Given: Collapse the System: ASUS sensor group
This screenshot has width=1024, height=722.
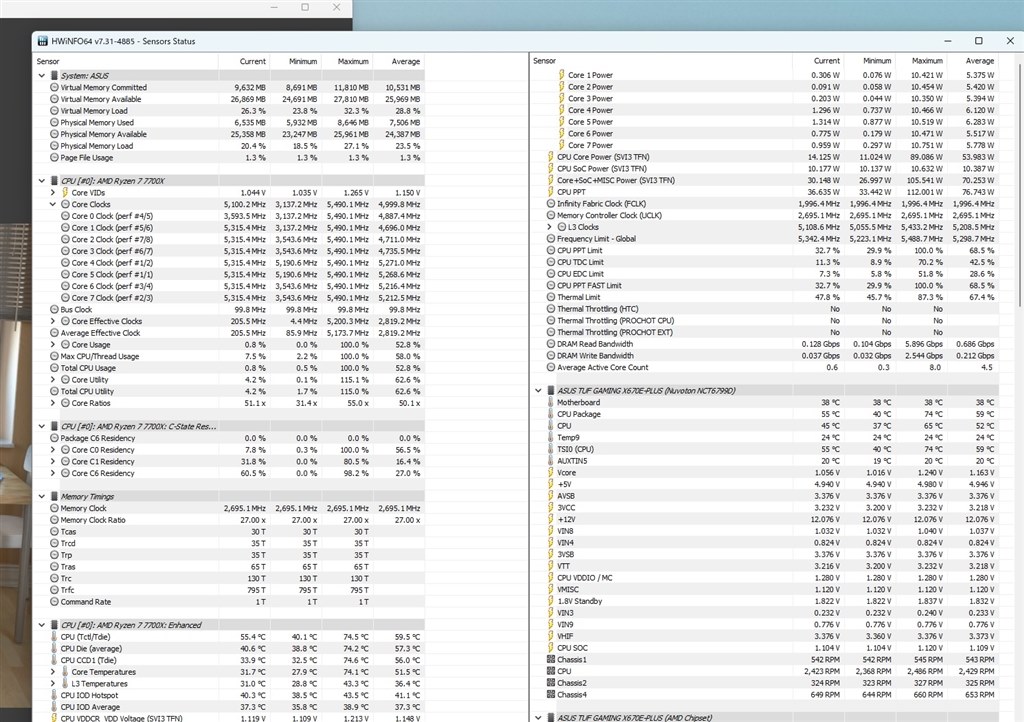Looking at the screenshot, I should point(42,76).
